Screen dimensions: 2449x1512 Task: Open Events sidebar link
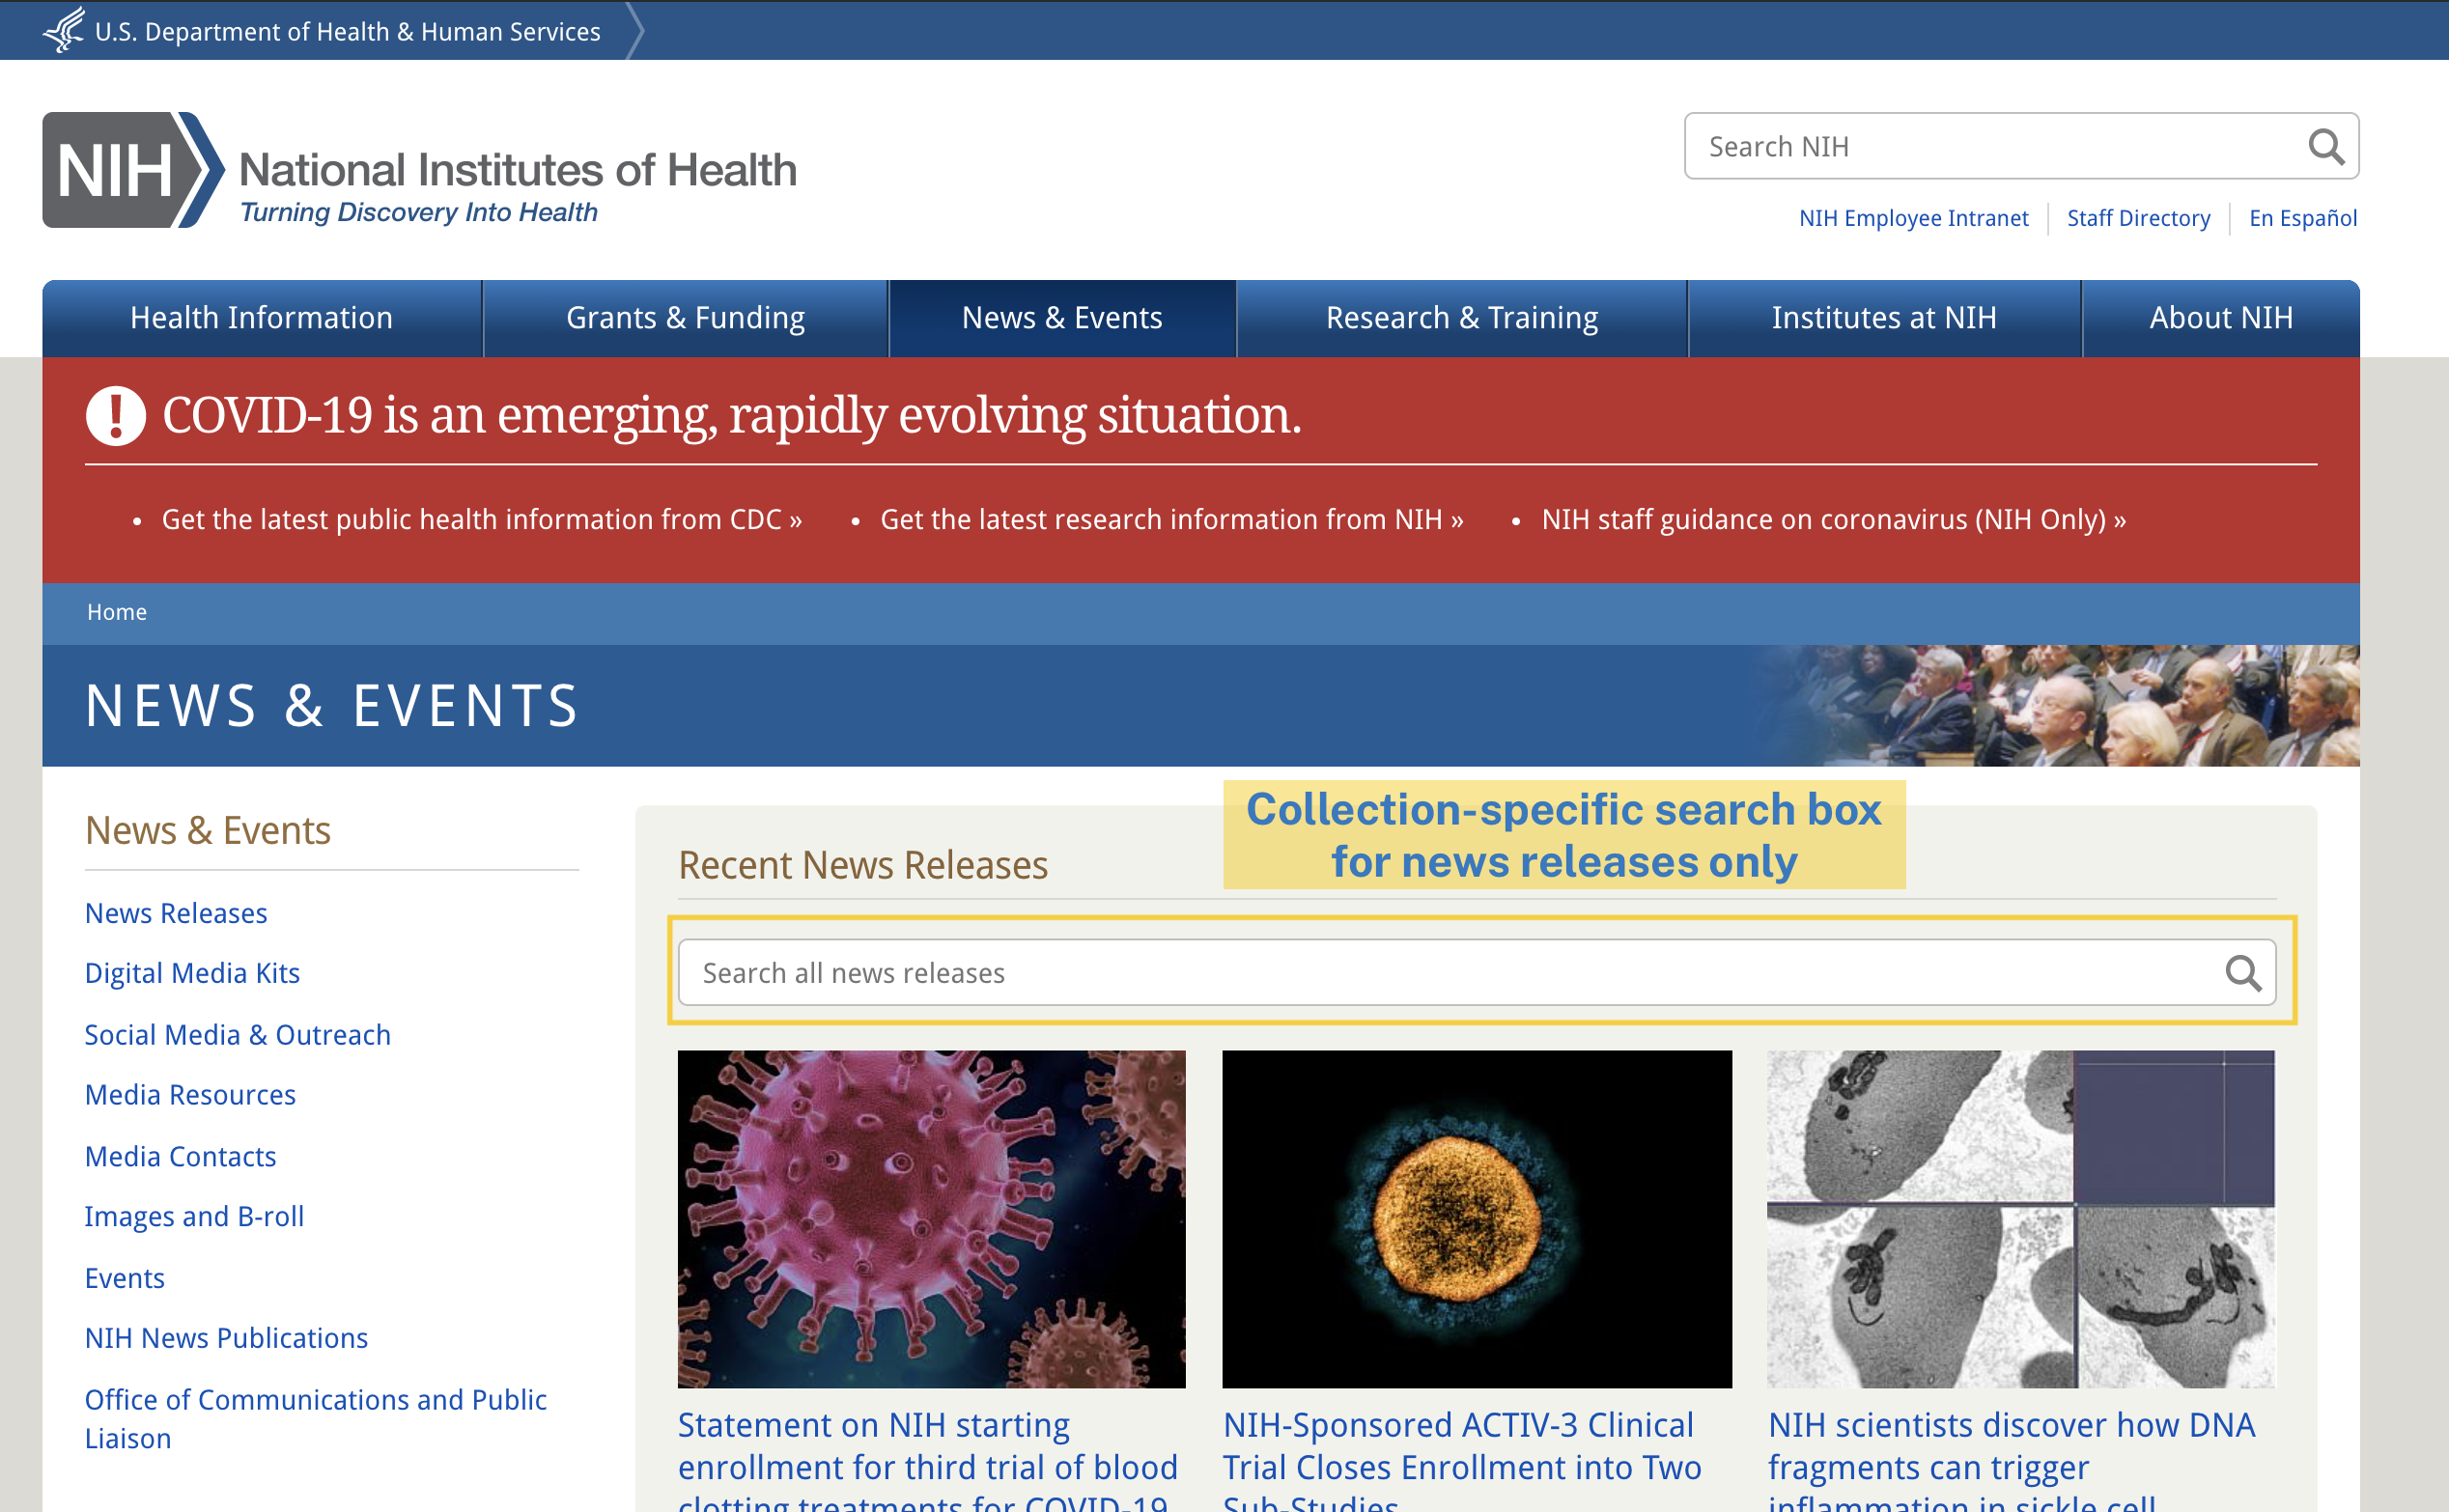pyautogui.click(x=125, y=1279)
